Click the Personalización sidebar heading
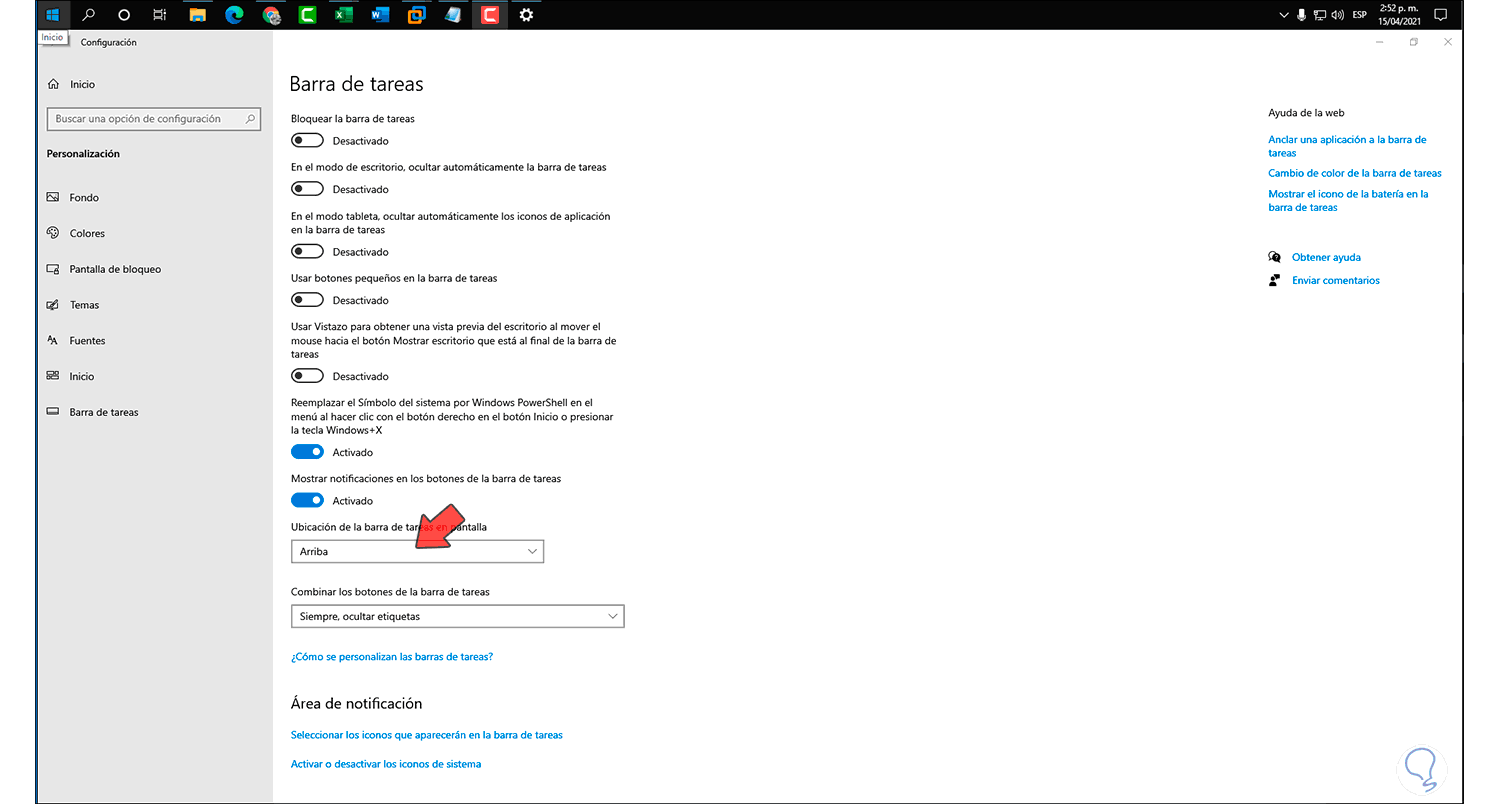The height and width of the screenshot is (804, 1500). click(x=83, y=154)
